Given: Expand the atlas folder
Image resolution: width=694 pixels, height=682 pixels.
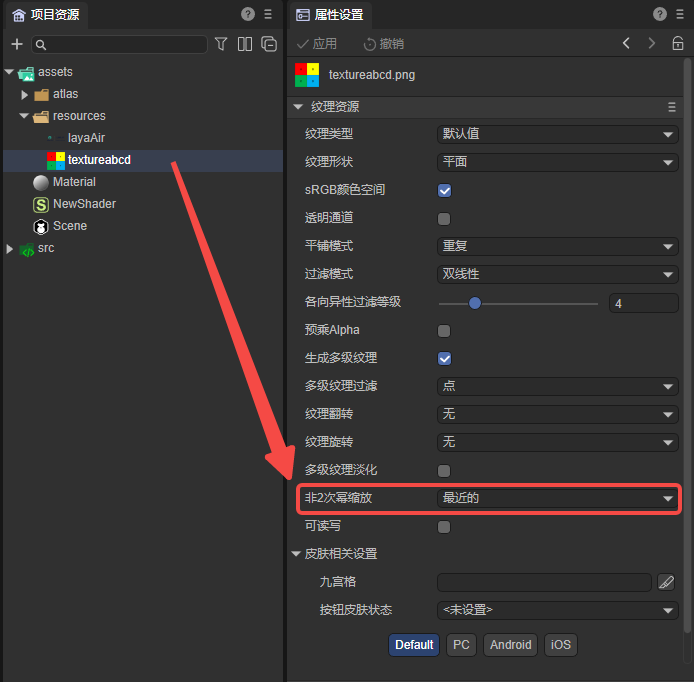Looking at the screenshot, I should tap(26, 94).
